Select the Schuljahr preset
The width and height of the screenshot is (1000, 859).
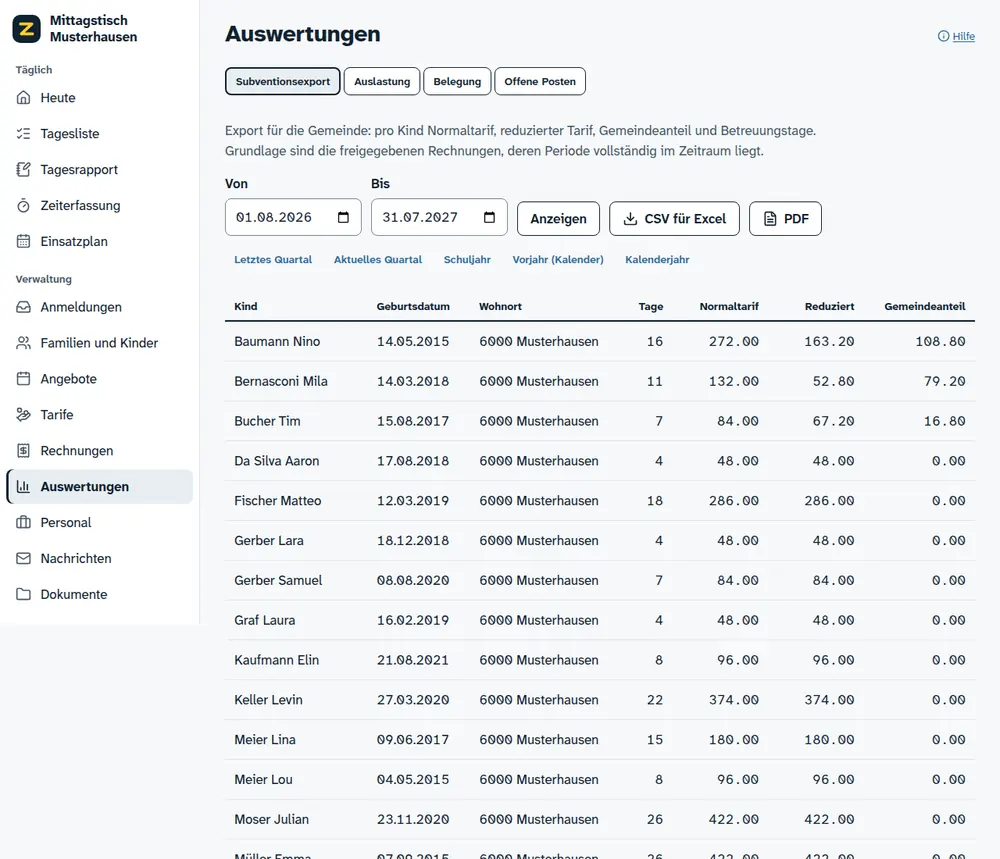[467, 260]
